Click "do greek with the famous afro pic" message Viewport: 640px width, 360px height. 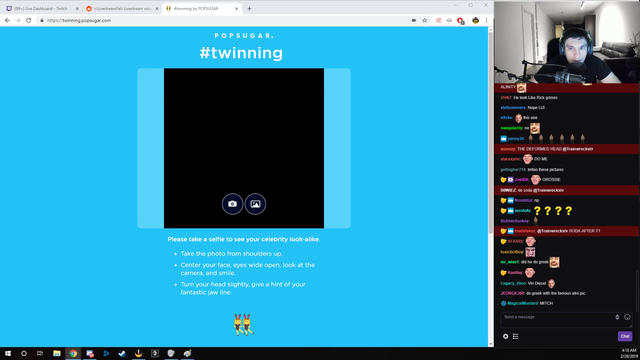556,293
